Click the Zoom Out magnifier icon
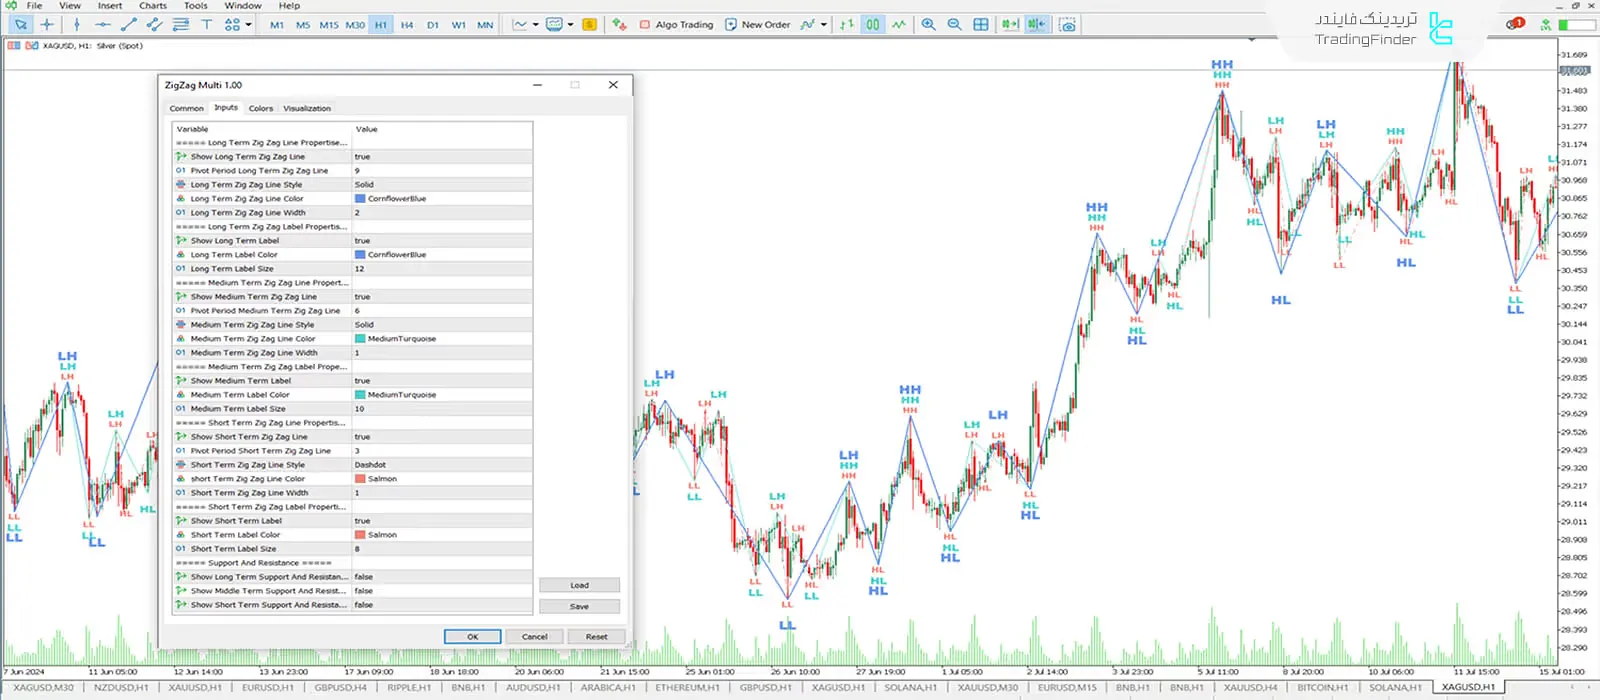The image size is (1600, 700). click(x=954, y=24)
